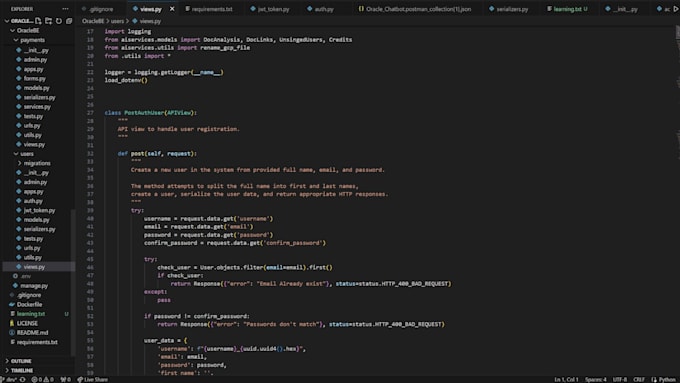Click the Run Python file play icon

676,9
